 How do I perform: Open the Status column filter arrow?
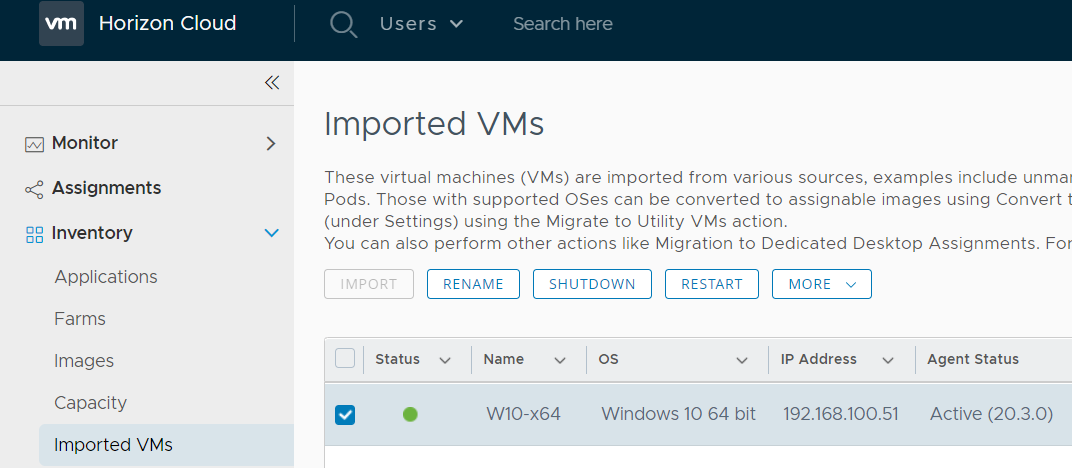(445, 360)
